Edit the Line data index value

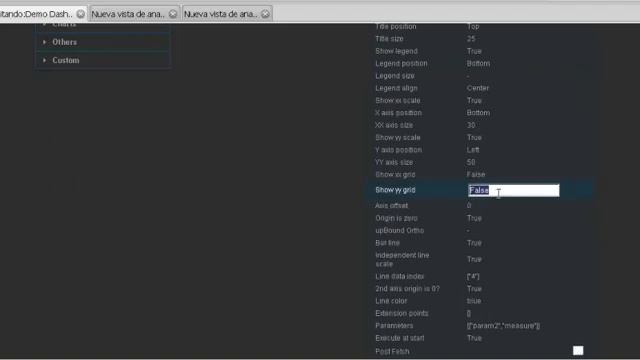click(473, 276)
